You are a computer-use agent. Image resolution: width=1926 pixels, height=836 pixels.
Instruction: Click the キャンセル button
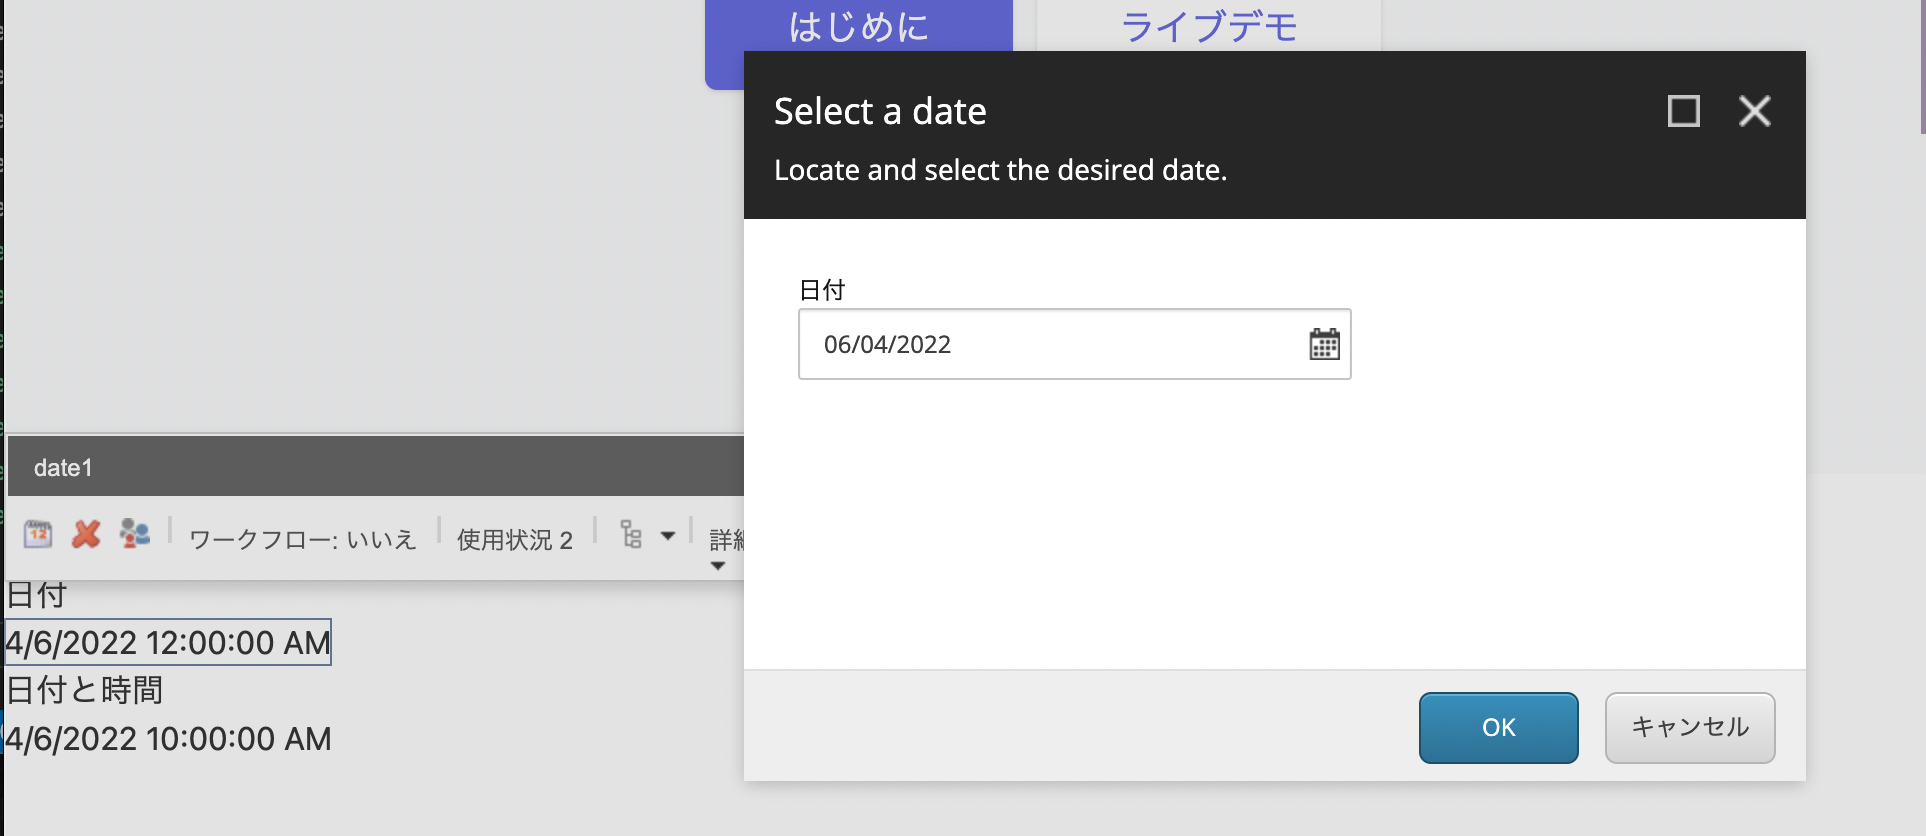1690,728
